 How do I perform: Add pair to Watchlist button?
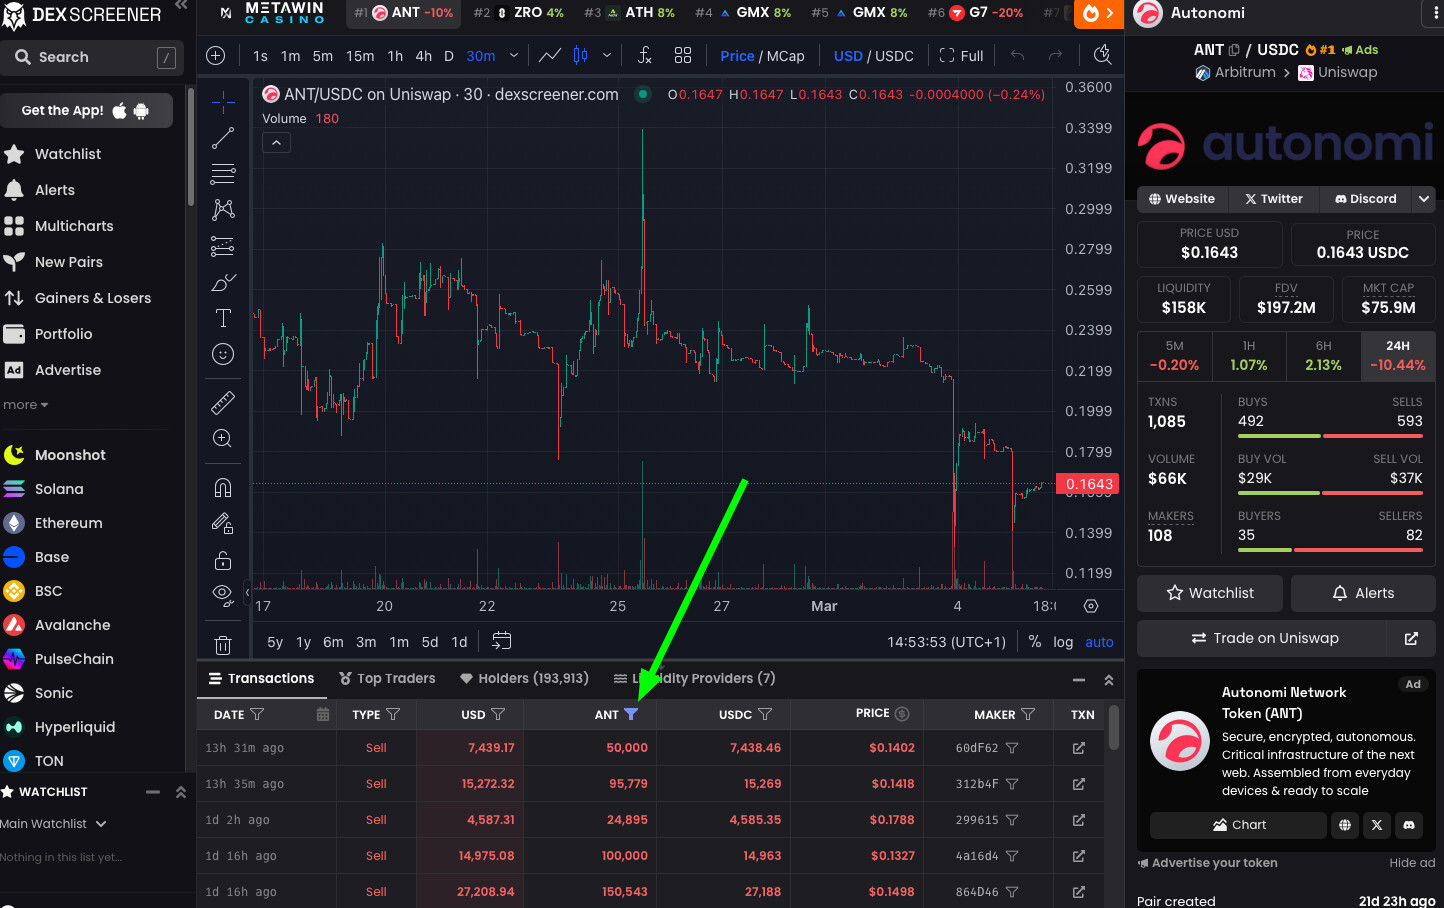click(1210, 593)
